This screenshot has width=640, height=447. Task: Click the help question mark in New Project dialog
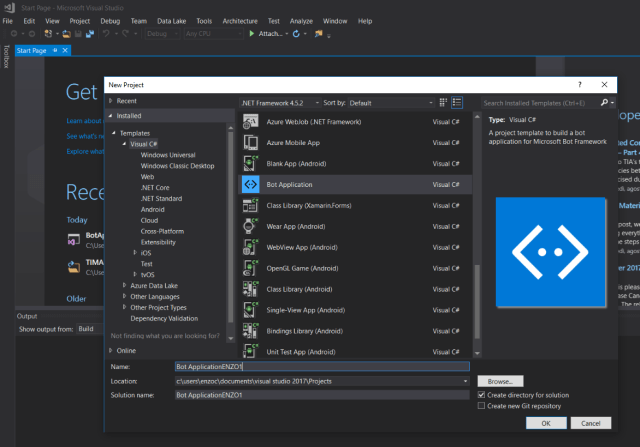(x=580, y=85)
